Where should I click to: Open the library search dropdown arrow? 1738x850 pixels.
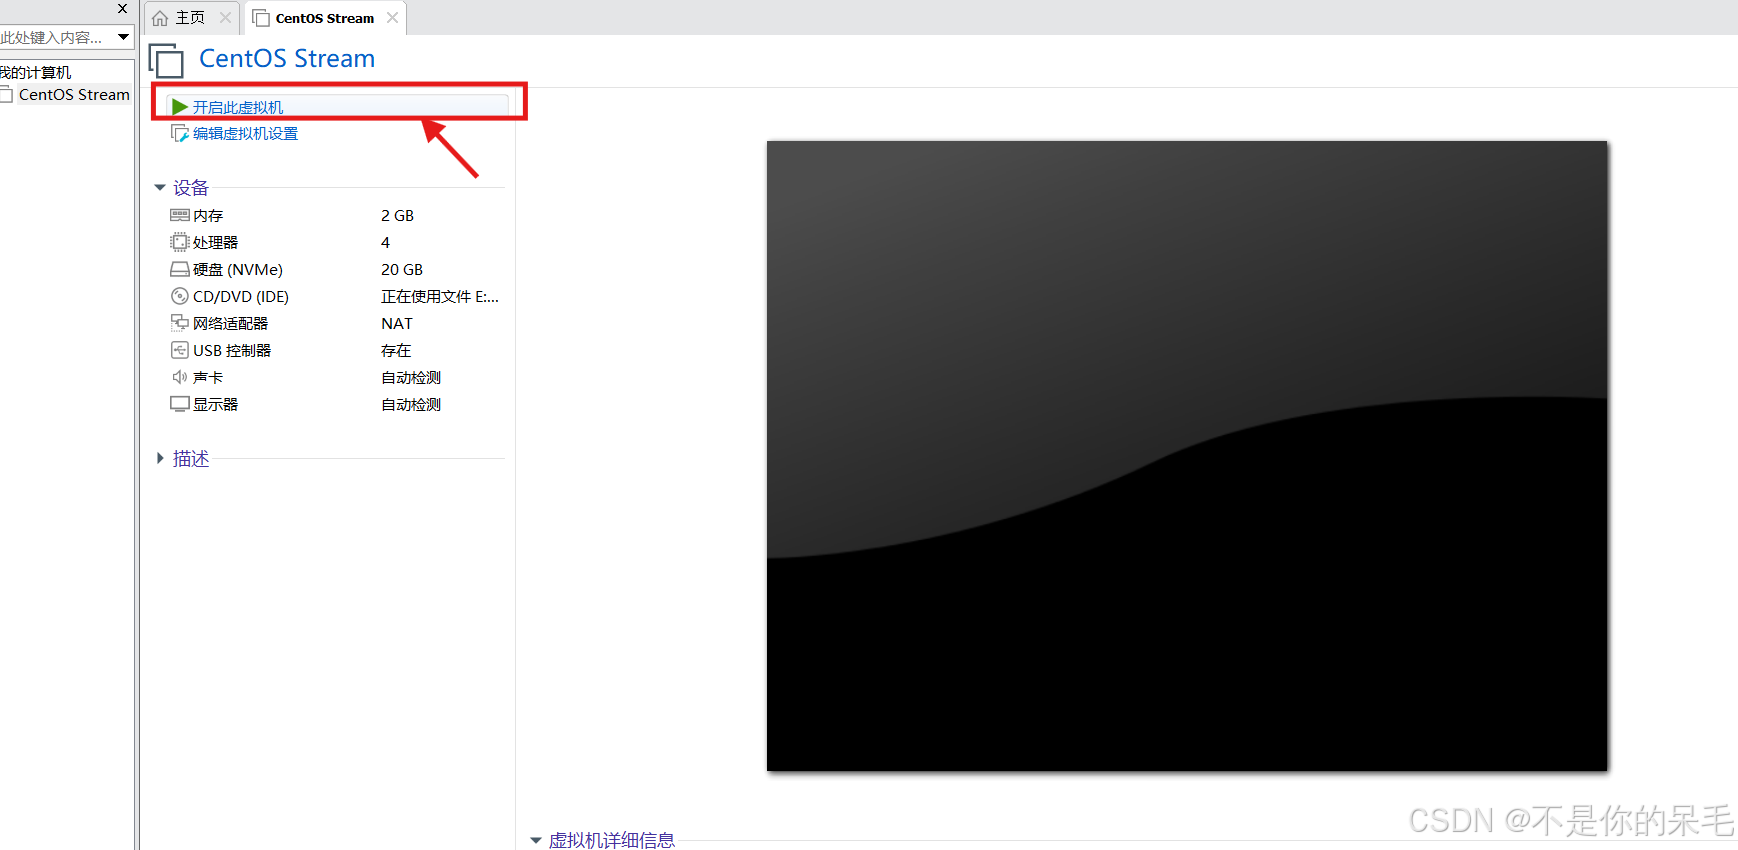click(124, 37)
